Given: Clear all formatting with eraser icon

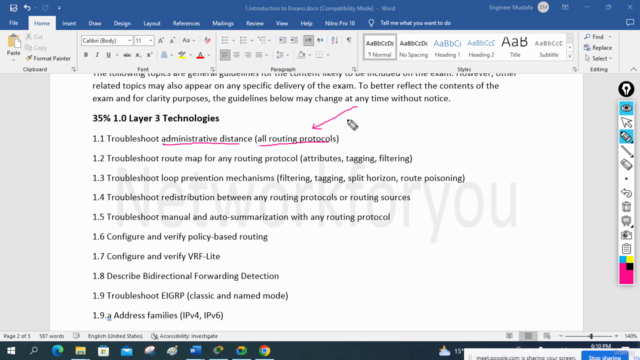Looking at the screenshot, I should click(x=207, y=40).
